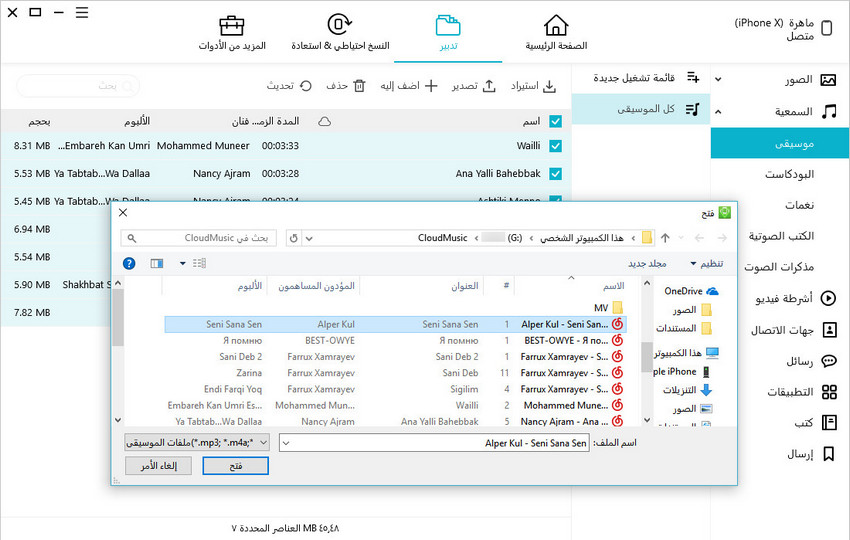The height and width of the screenshot is (540, 850).
Task: Select All Music (كل الموسيقى) playlist
Action: tap(641, 110)
